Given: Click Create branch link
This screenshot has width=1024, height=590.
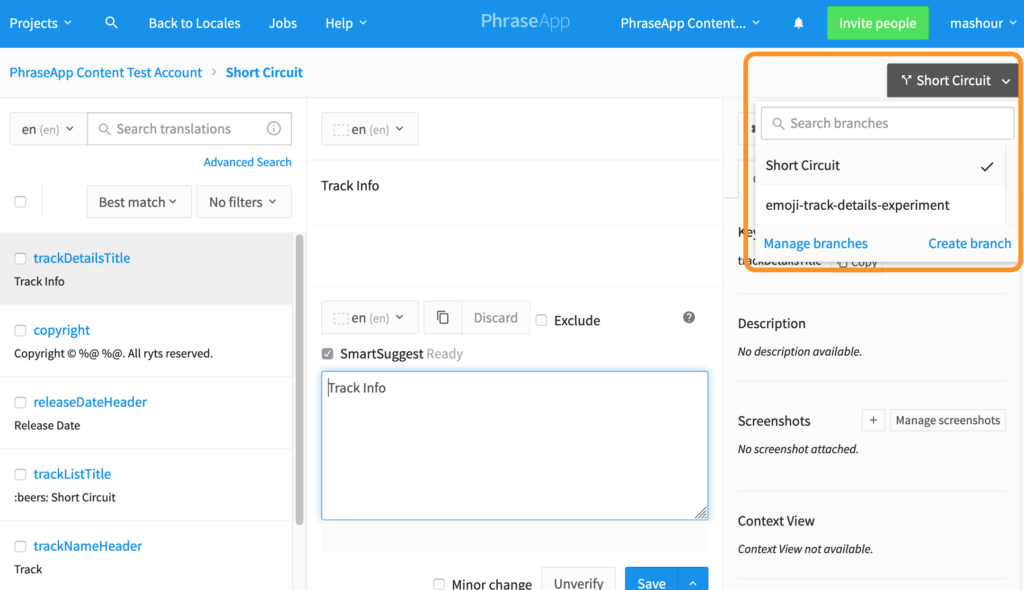Looking at the screenshot, I should coord(970,244).
